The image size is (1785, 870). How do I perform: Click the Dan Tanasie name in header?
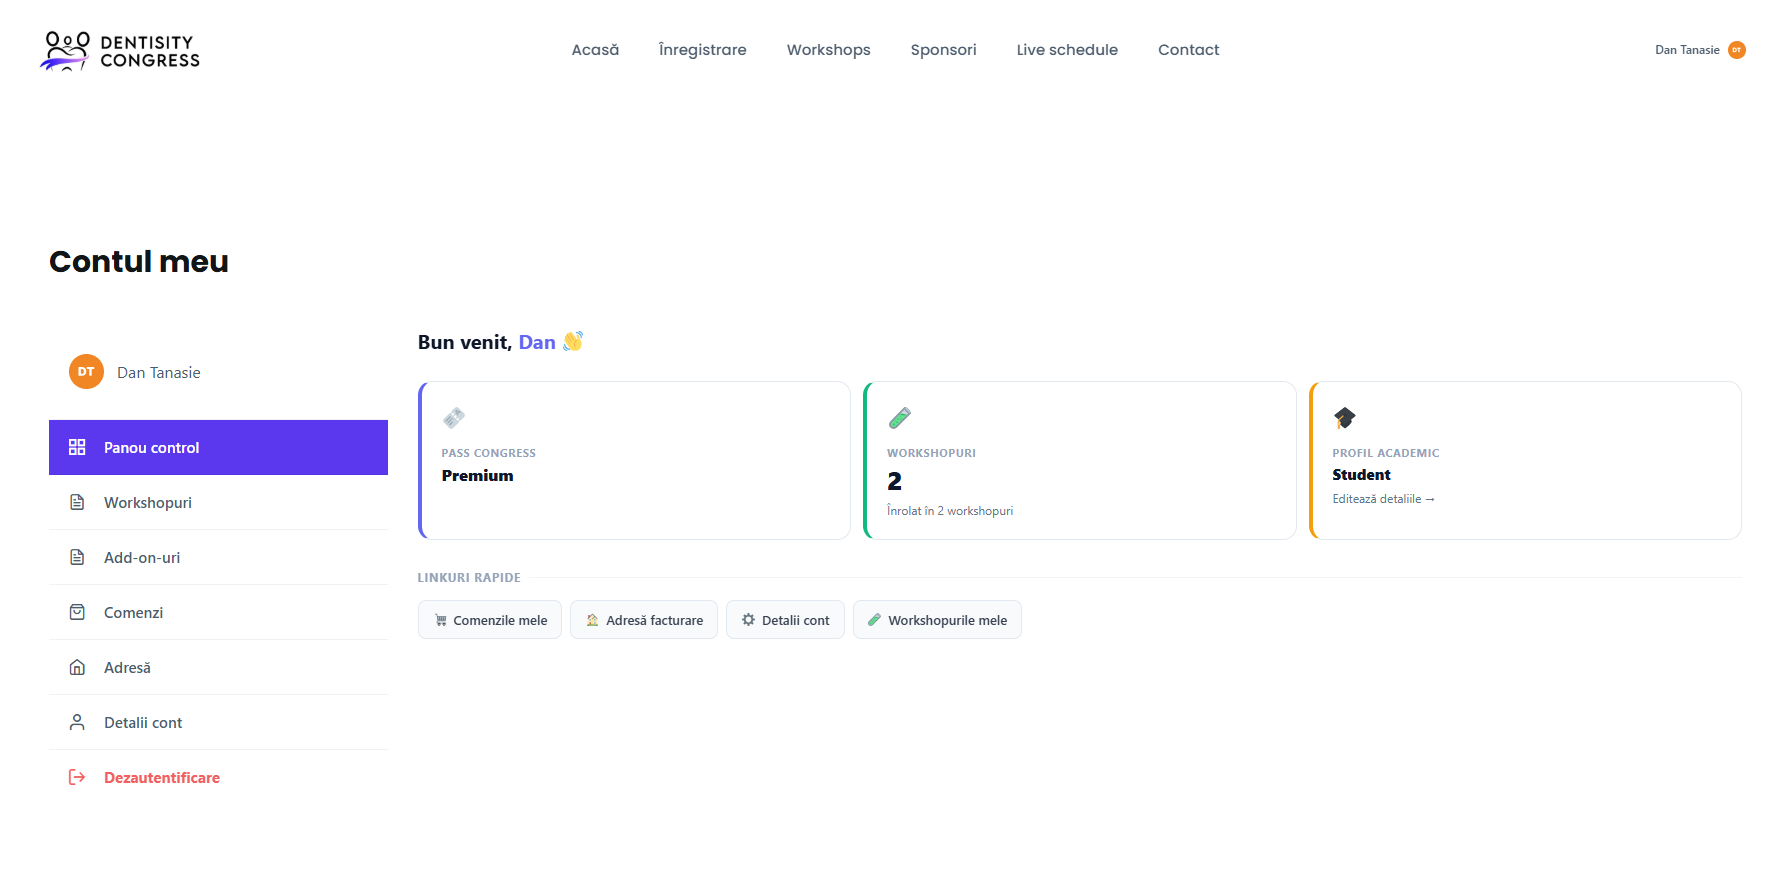1687,50
